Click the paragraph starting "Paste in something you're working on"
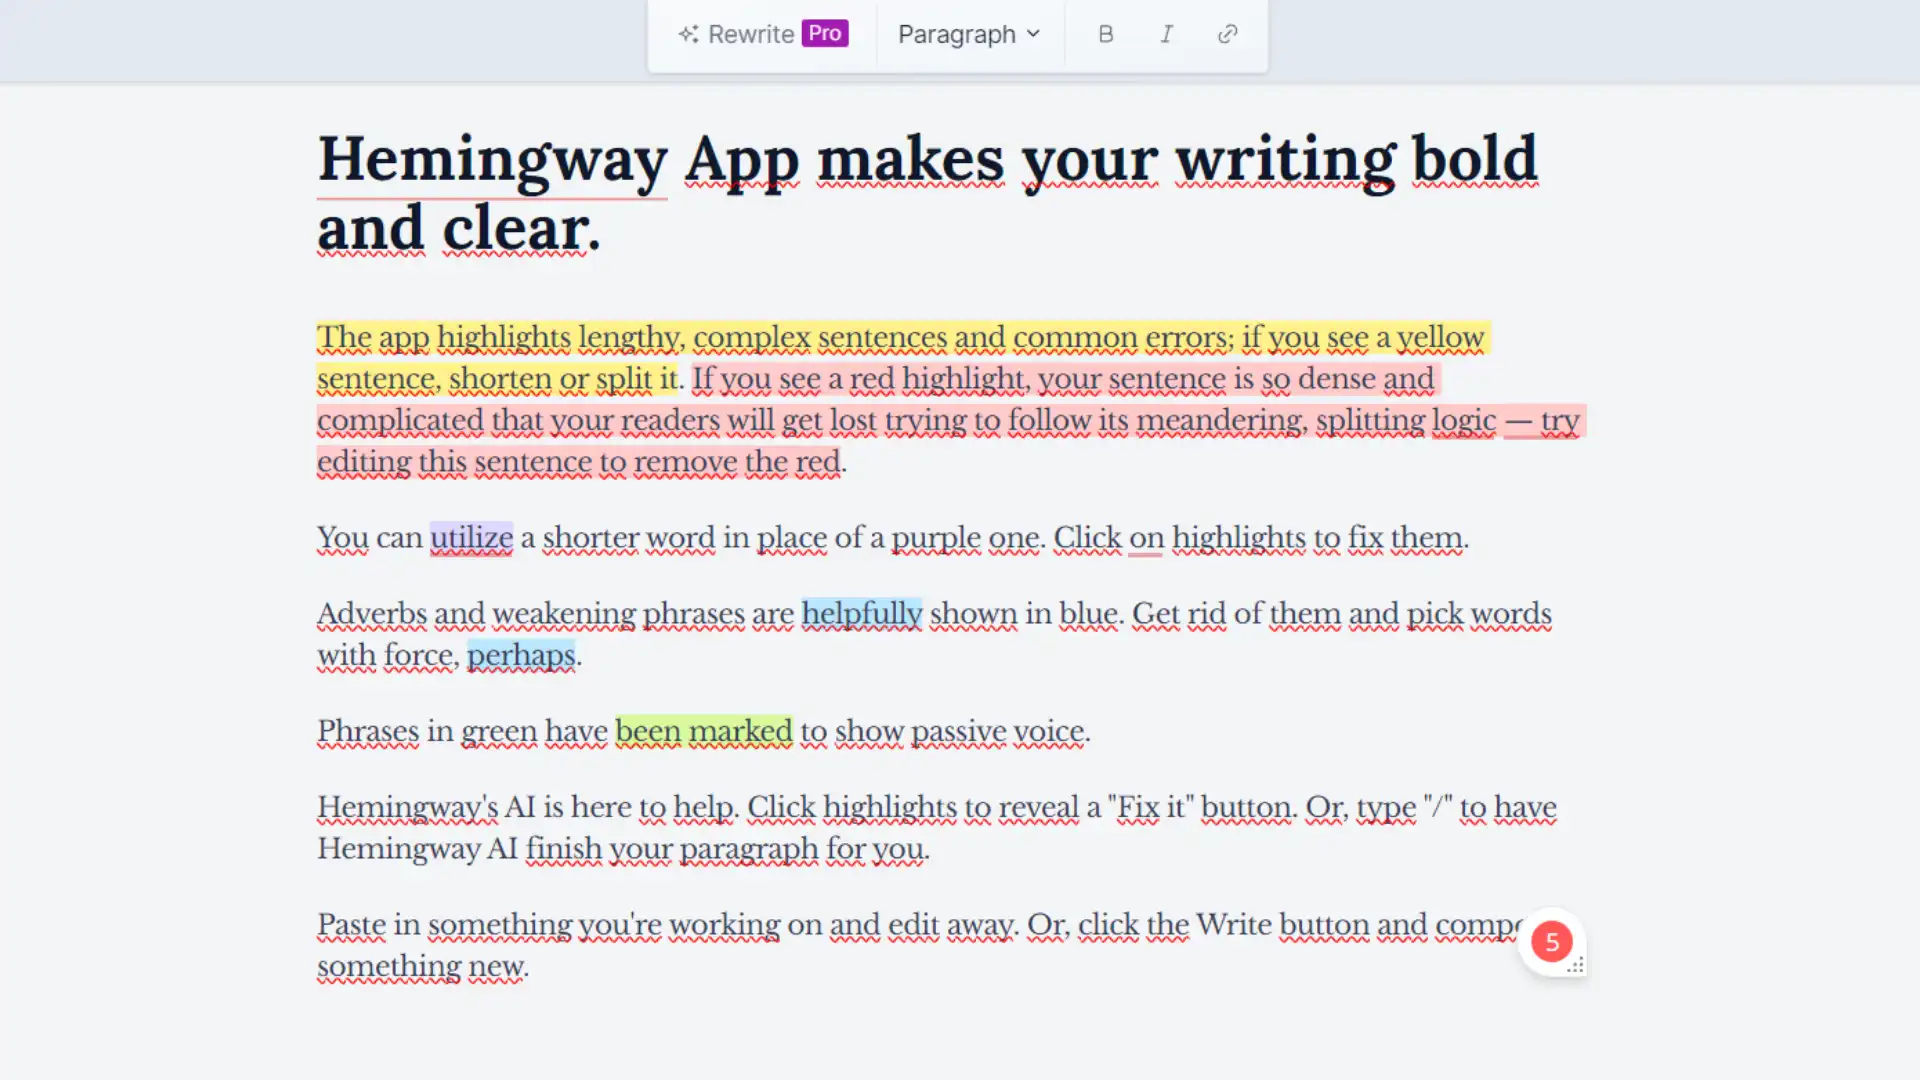1920x1080 pixels. (920, 945)
